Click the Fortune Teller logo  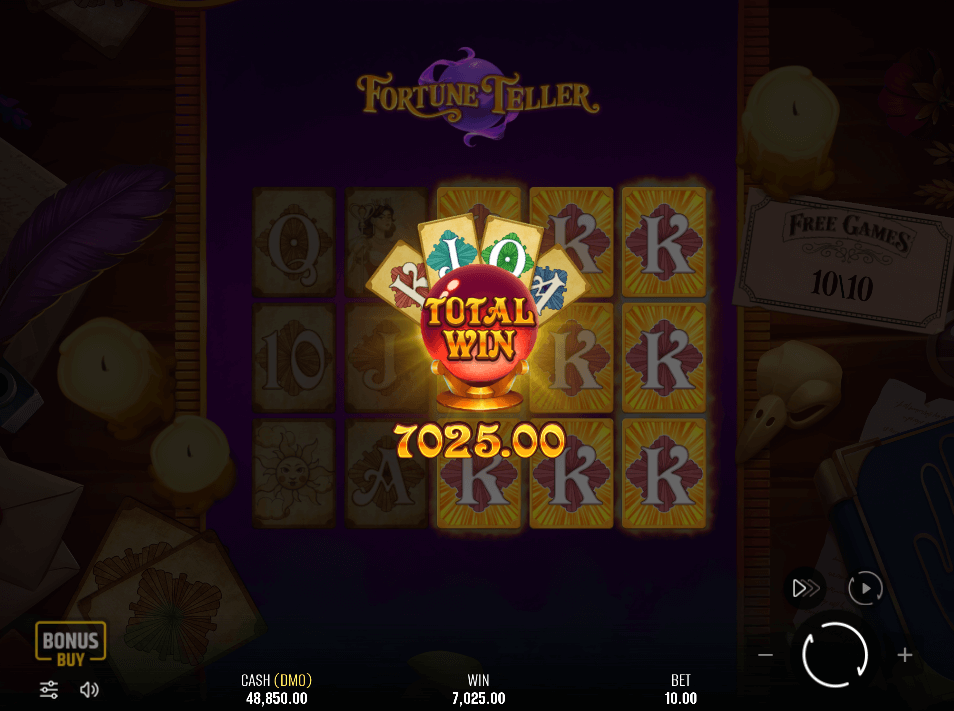coord(478,96)
